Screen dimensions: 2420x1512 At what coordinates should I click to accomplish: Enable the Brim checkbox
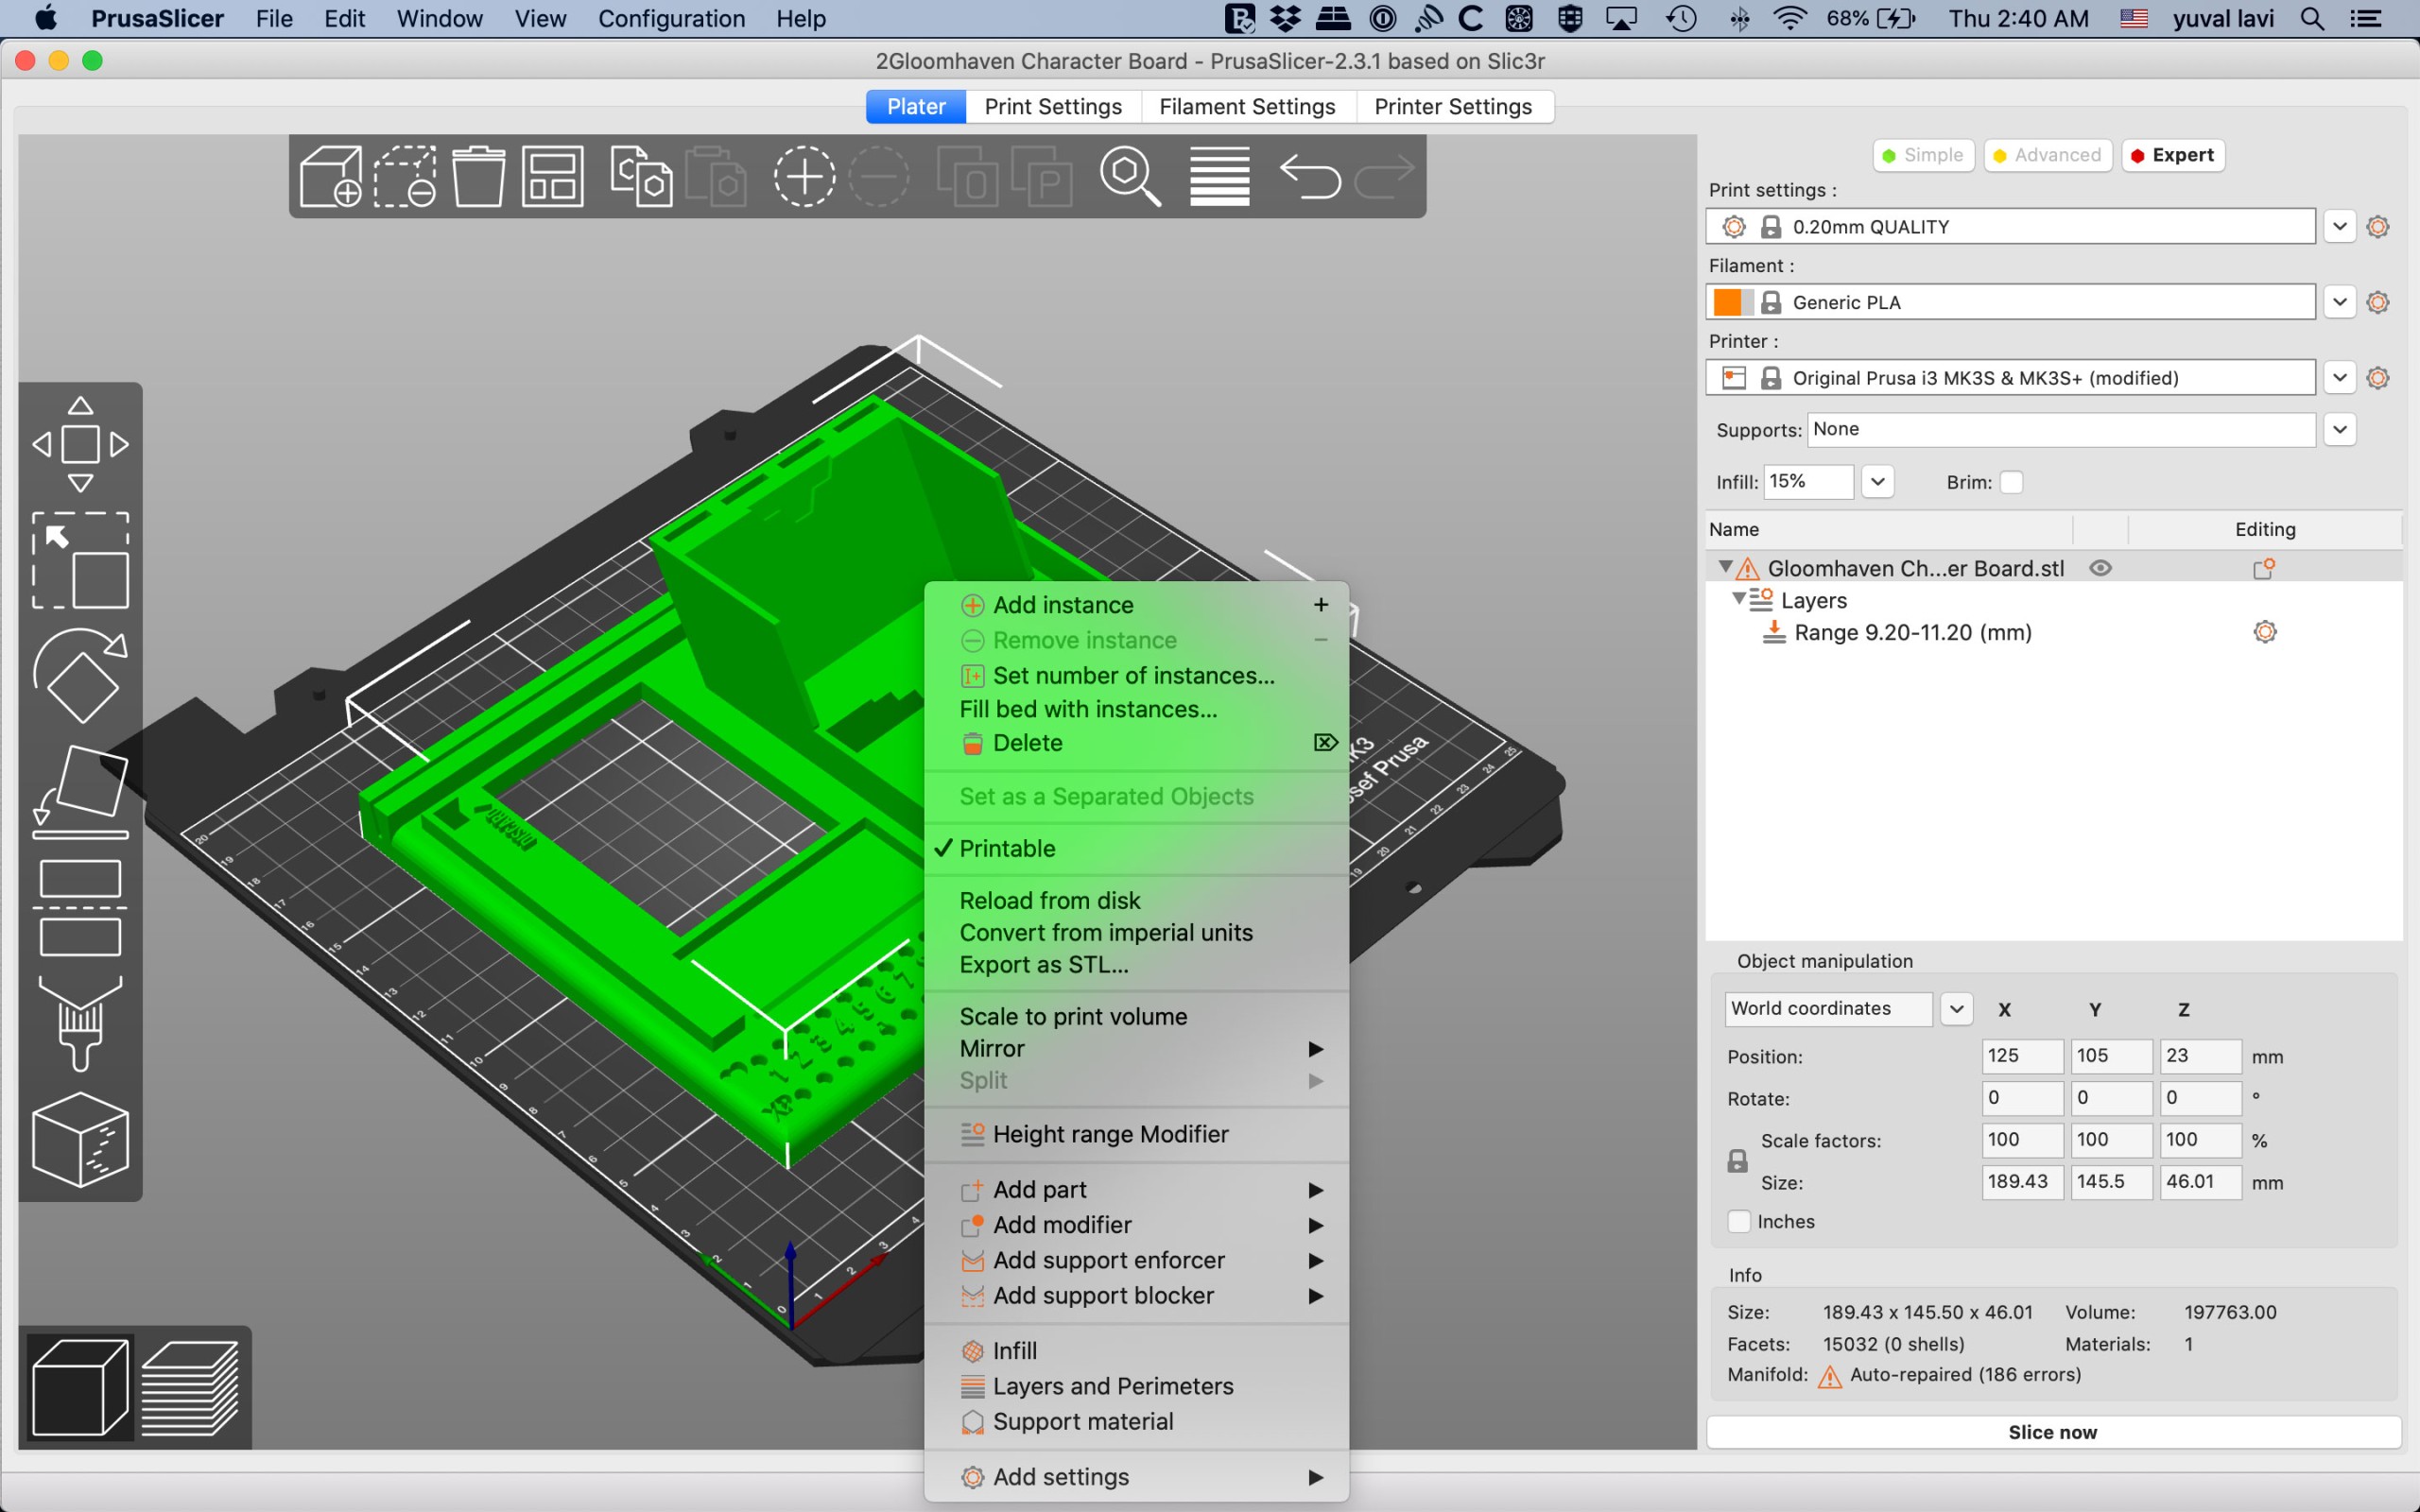(x=2011, y=482)
